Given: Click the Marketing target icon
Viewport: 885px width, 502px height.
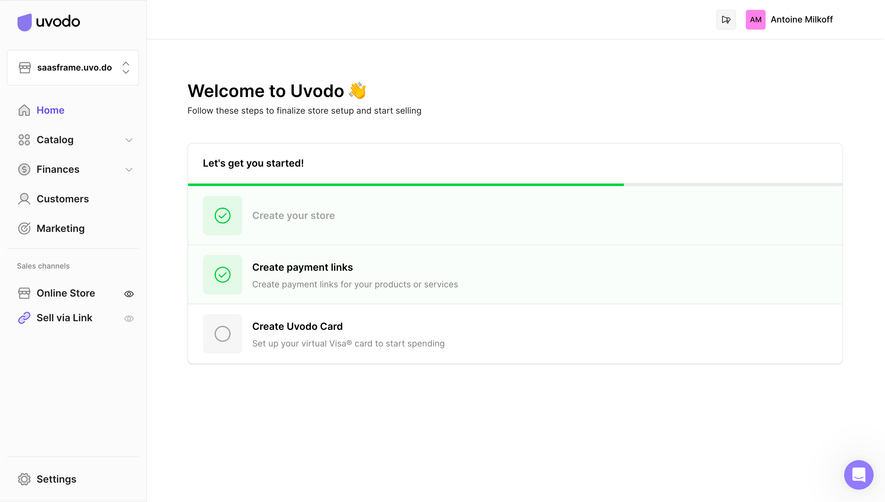Looking at the screenshot, I should [x=24, y=229].
